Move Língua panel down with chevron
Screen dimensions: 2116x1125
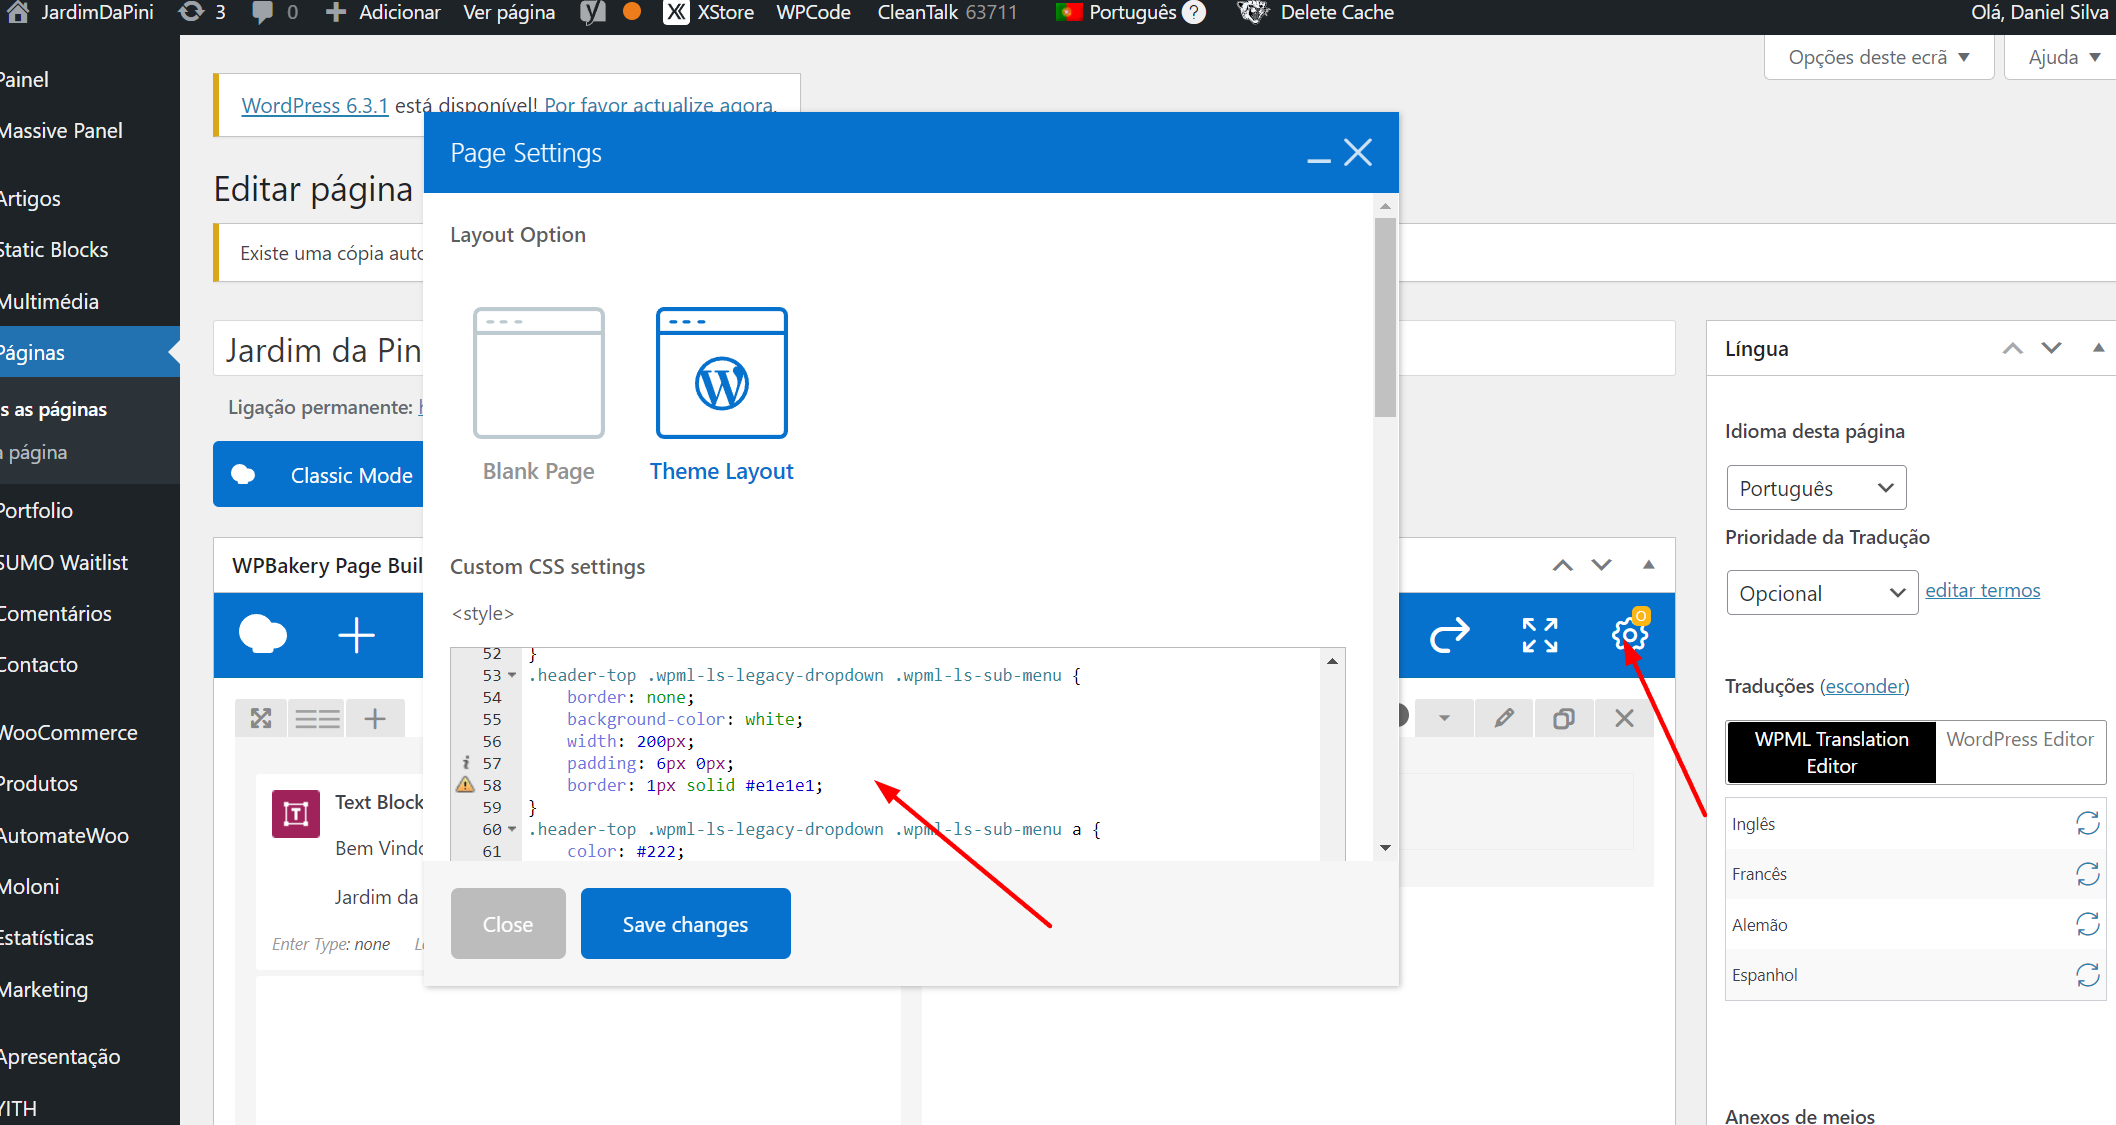point(2052,348)
